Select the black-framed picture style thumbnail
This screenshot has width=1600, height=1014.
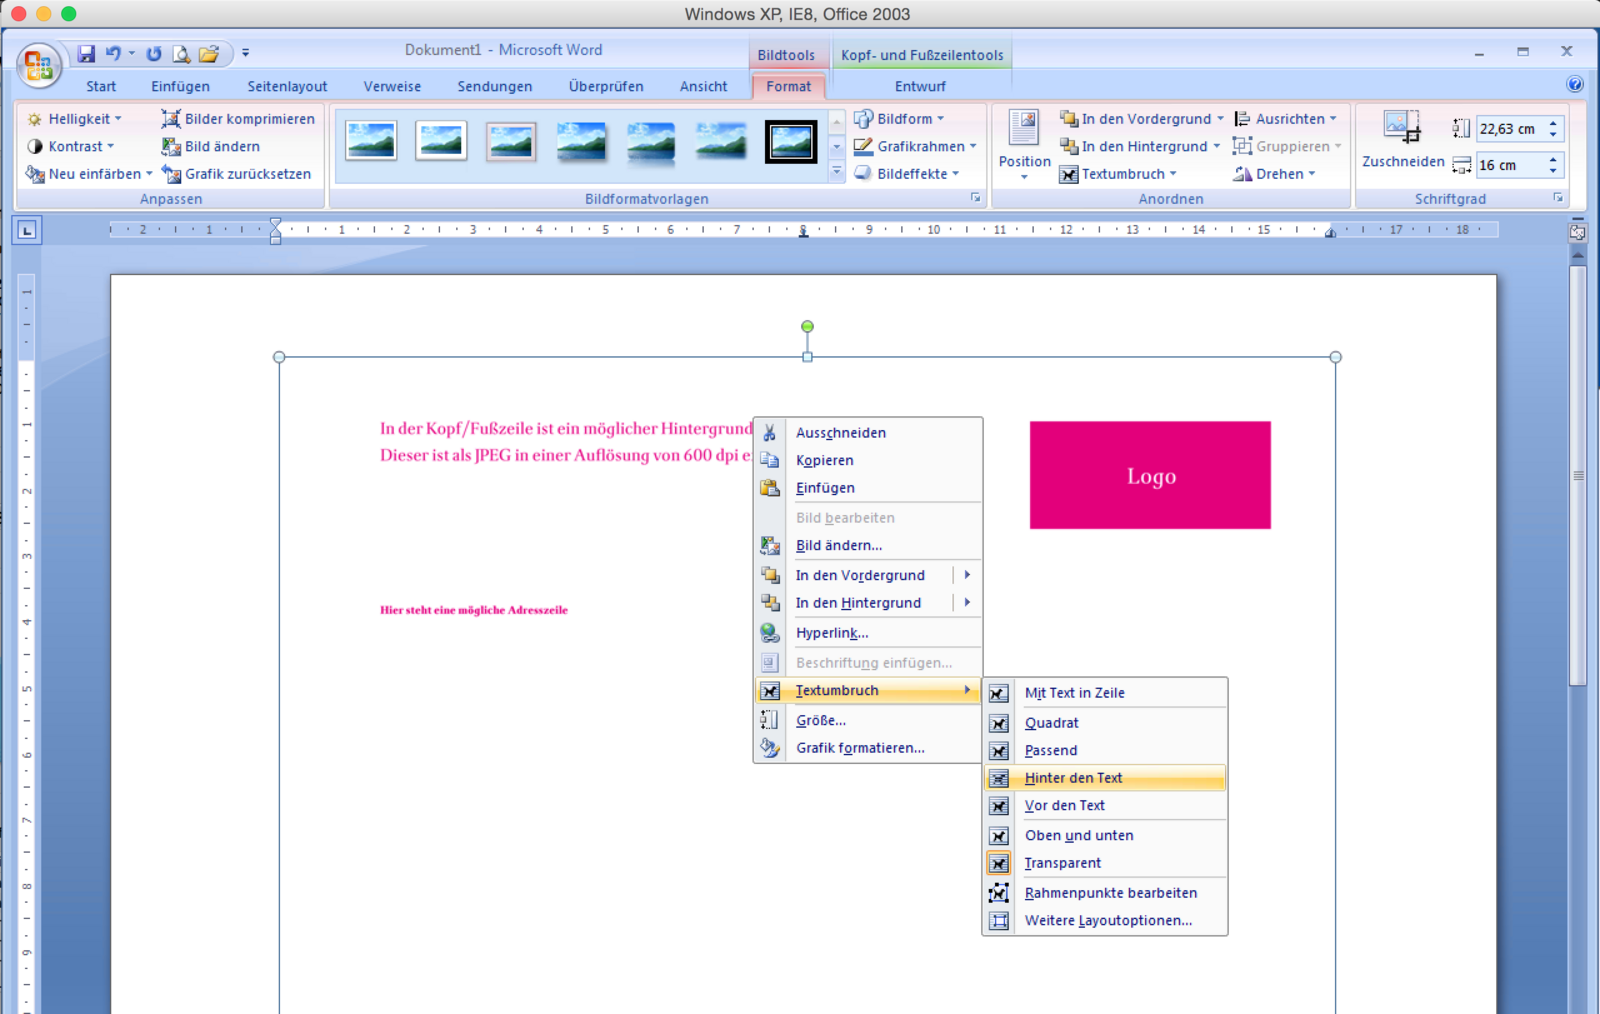click(x=790, y=142)
